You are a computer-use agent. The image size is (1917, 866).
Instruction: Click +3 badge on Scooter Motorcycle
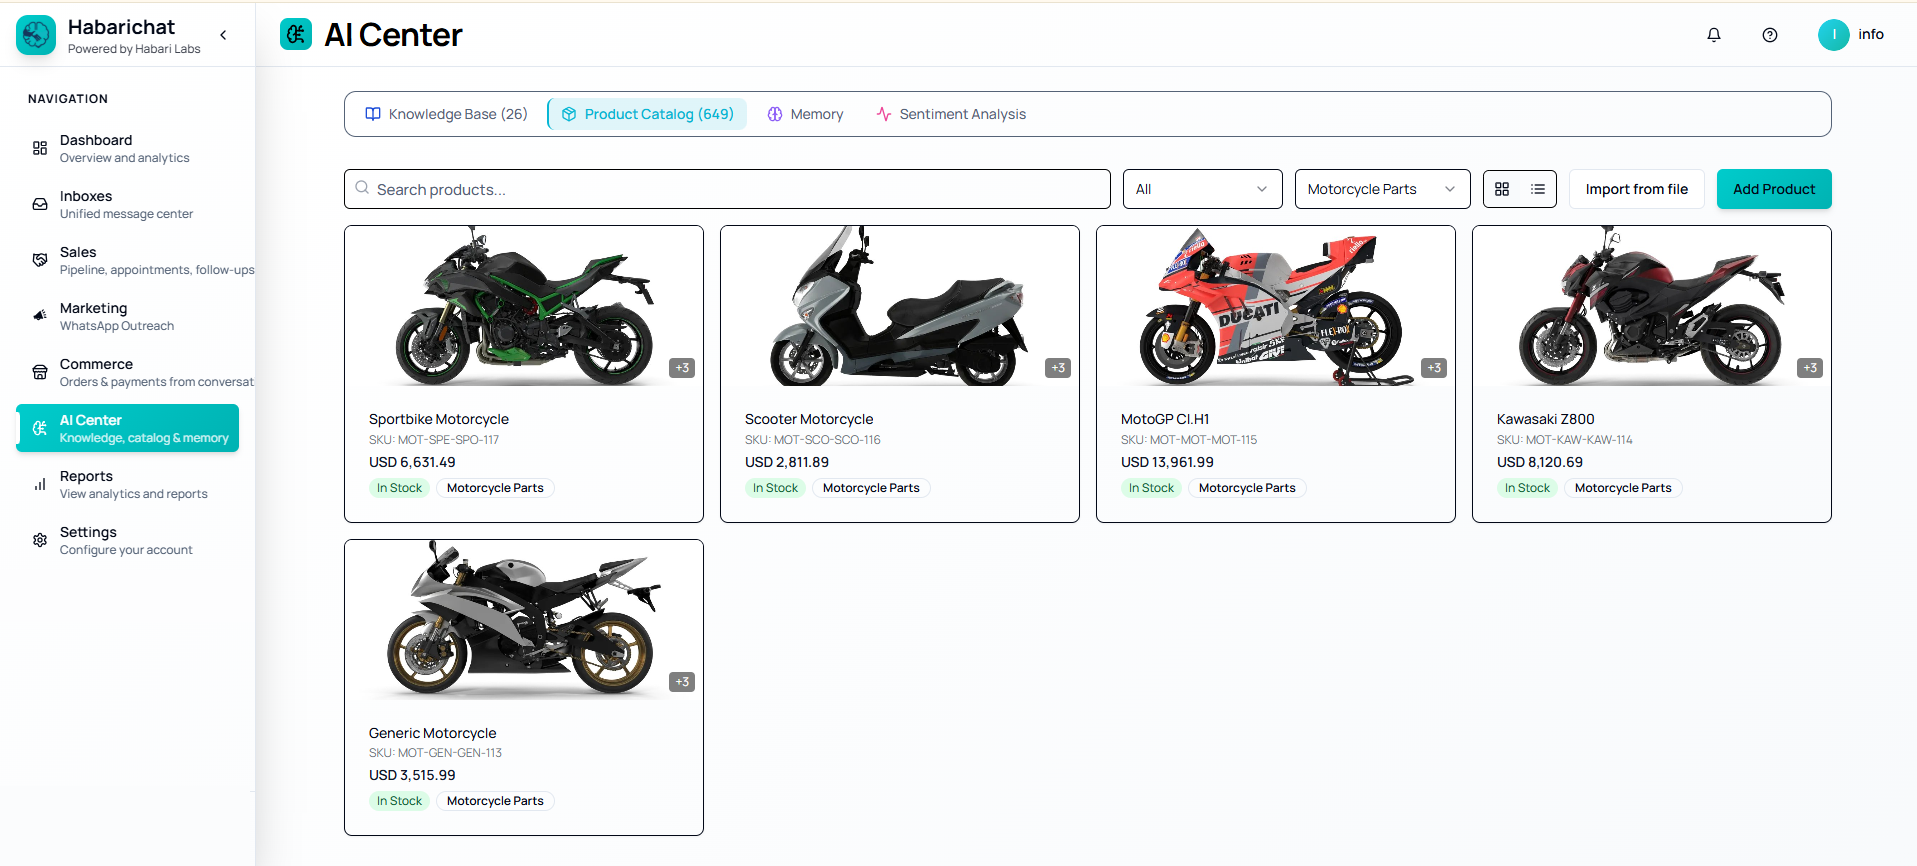point(1058,368)
